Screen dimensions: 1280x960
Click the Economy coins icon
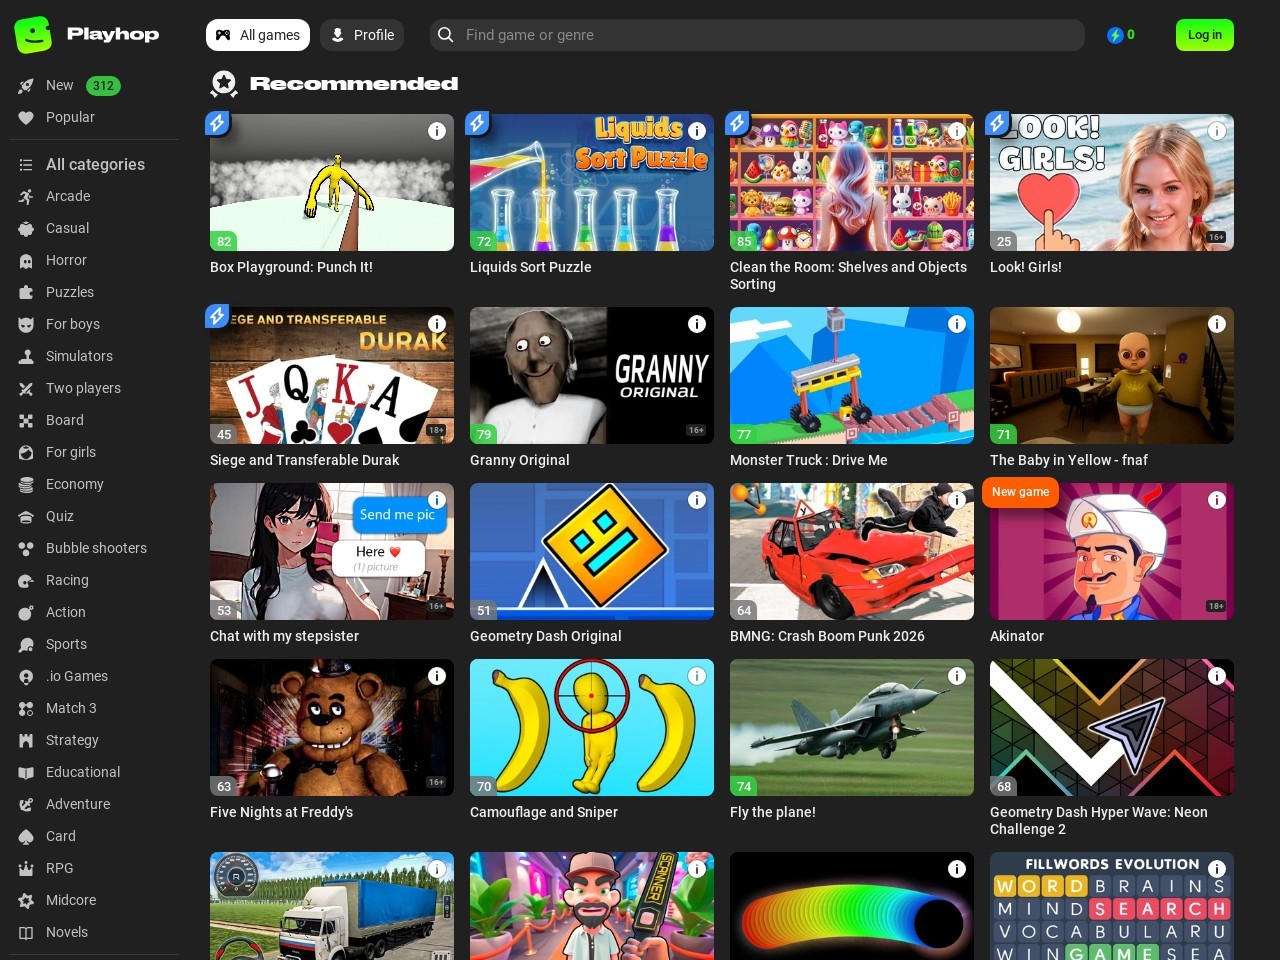click(x=26, y=485)
